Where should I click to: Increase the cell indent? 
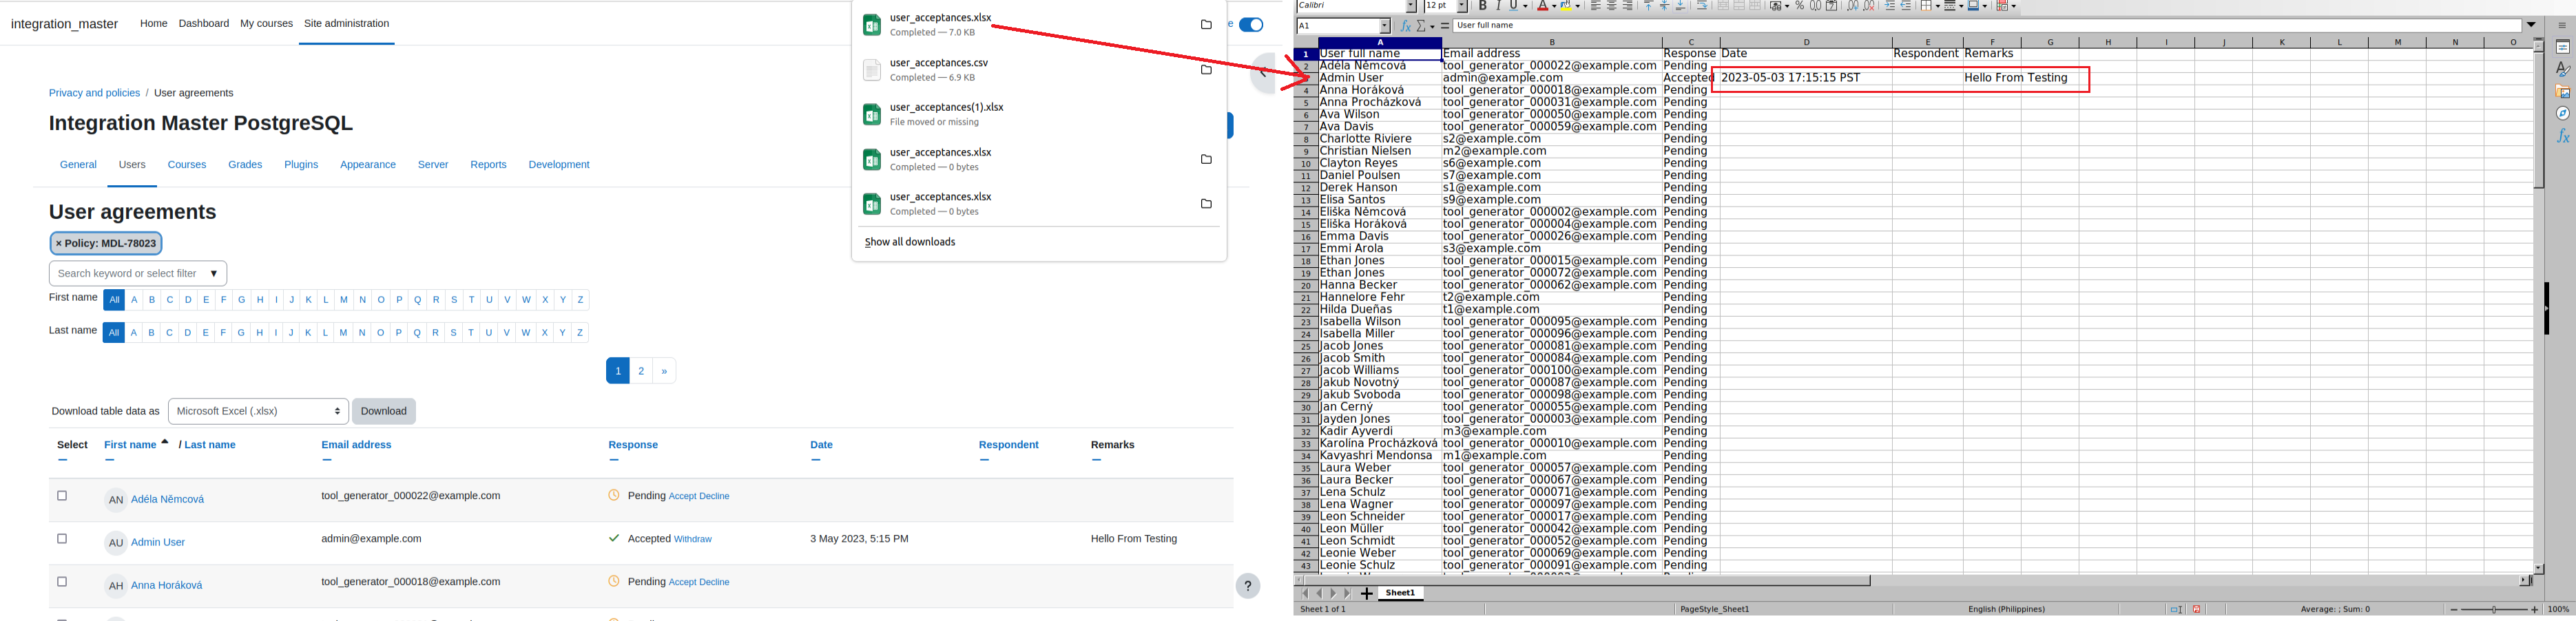(1890, 6)
